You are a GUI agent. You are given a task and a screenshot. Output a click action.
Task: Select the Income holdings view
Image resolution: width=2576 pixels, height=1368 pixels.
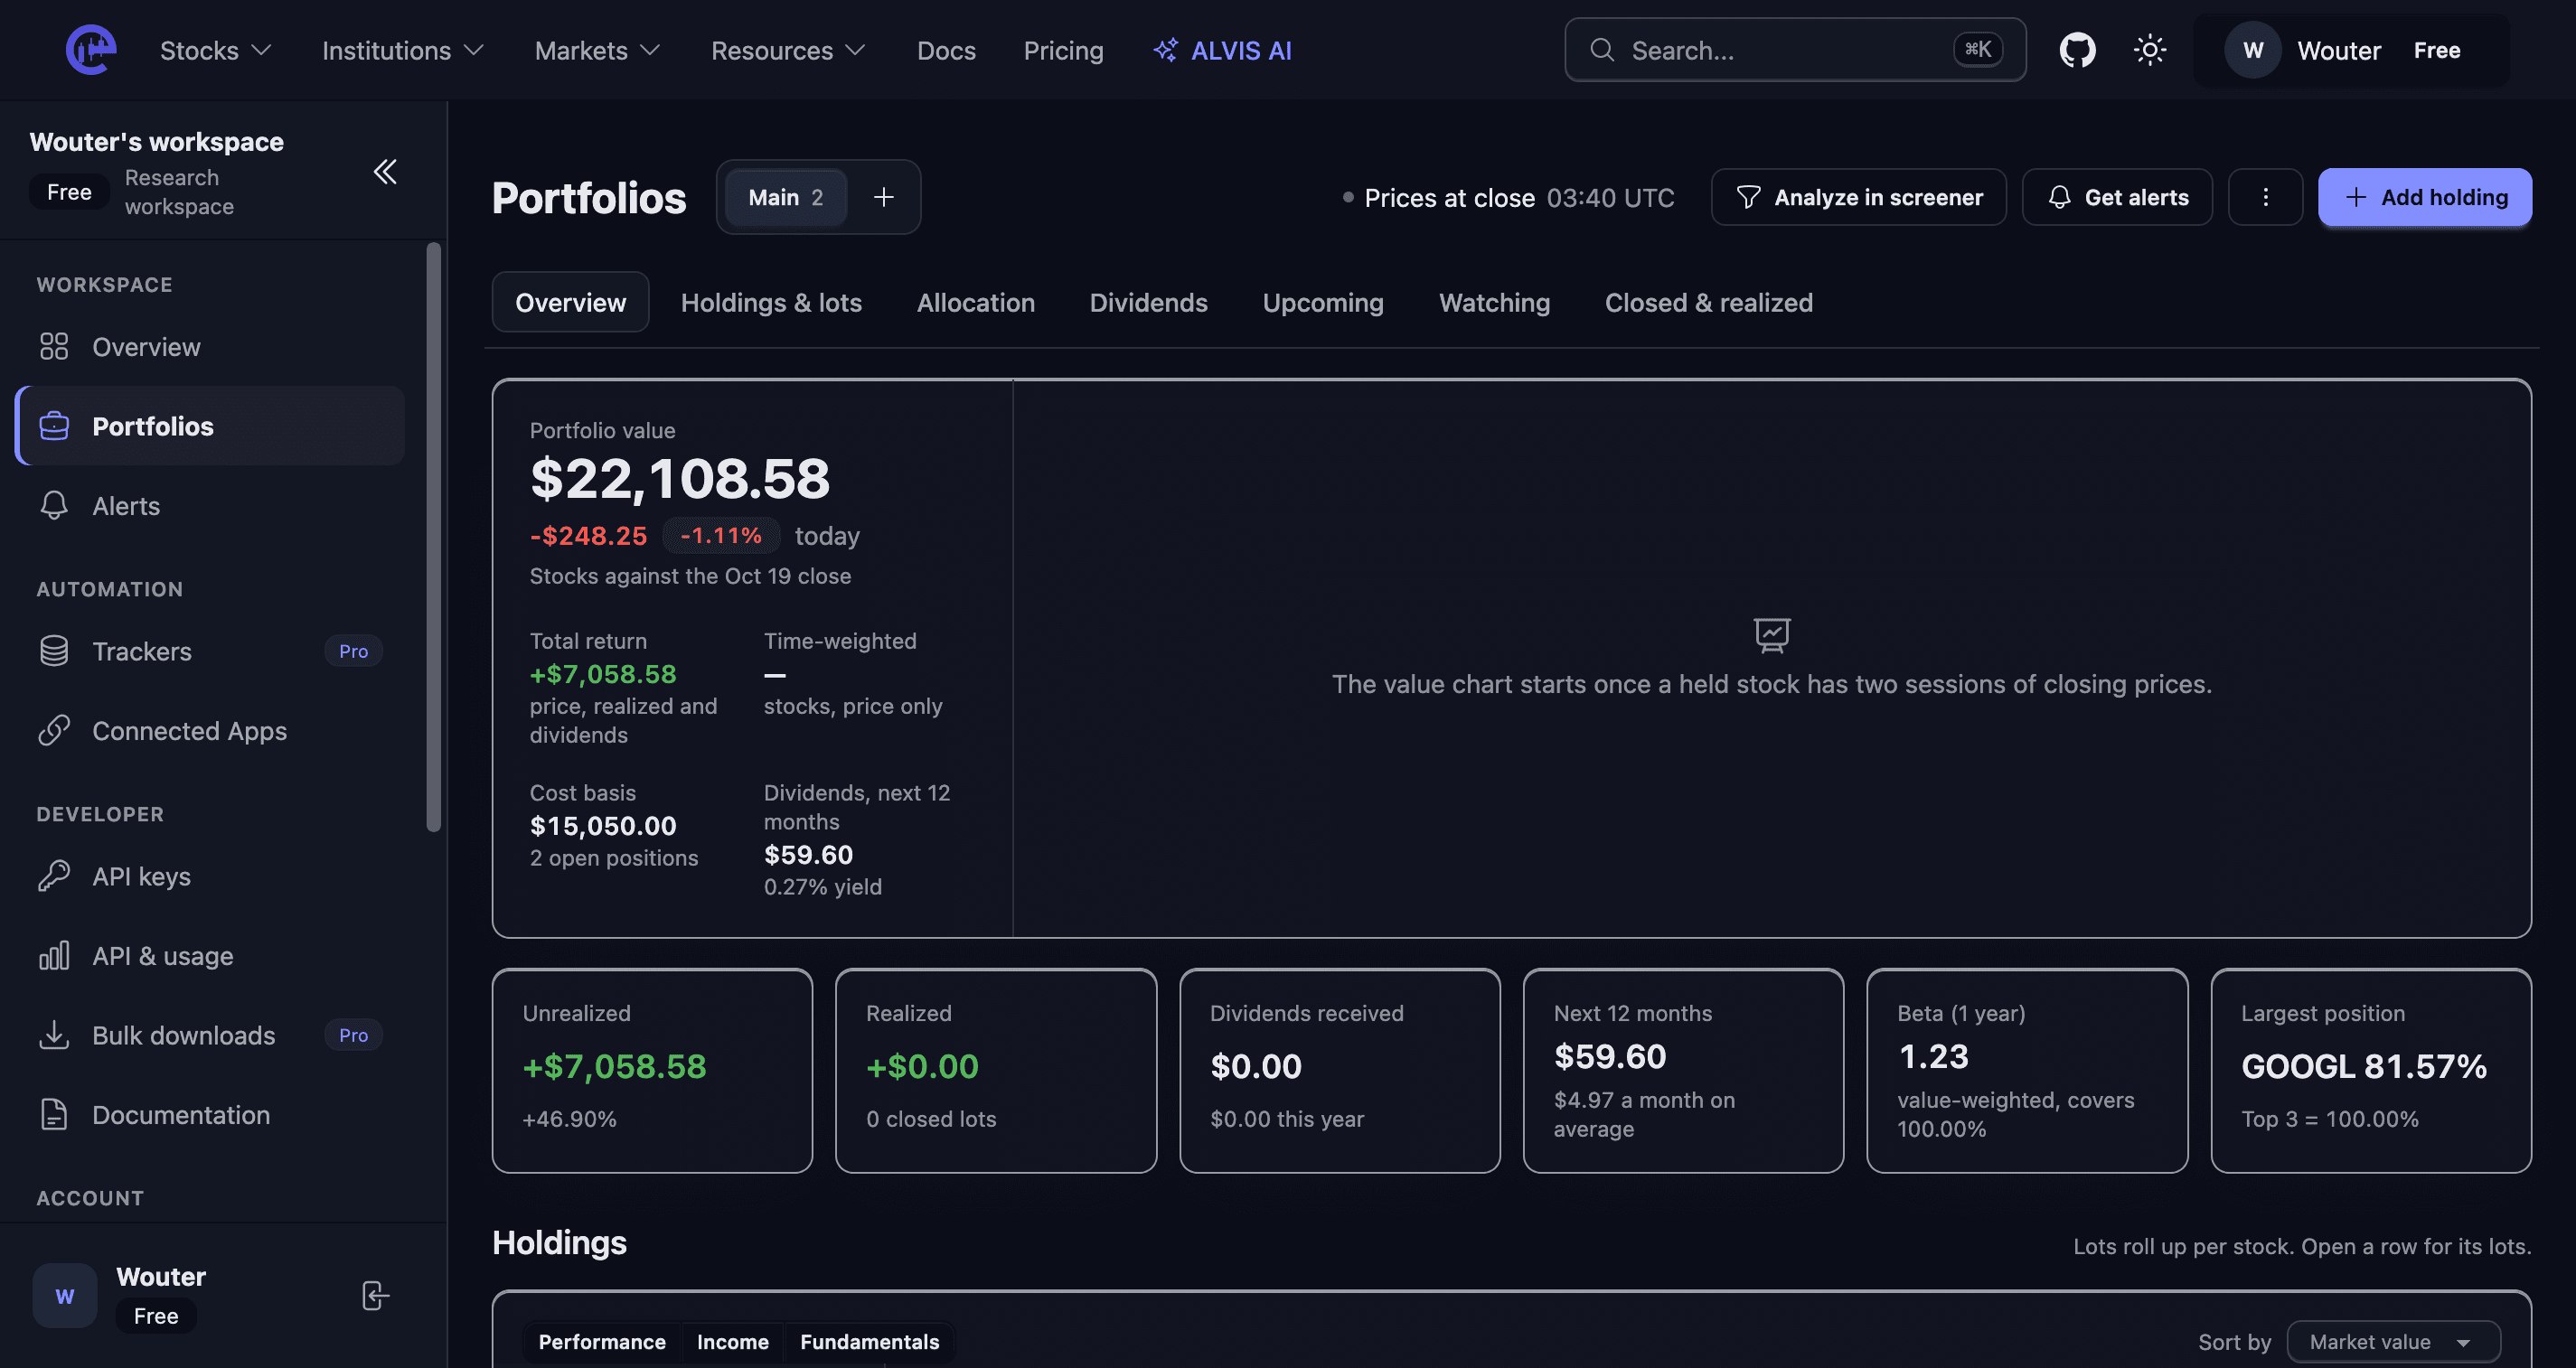(x=732, y=1341)
